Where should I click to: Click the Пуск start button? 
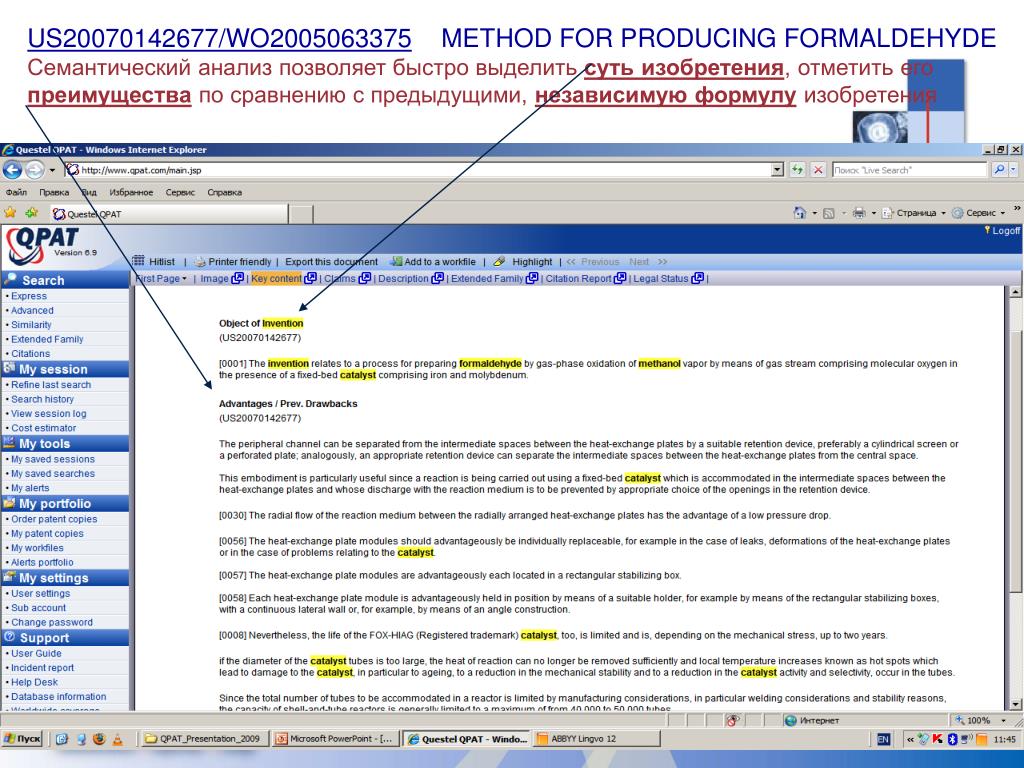click(22, 739)
